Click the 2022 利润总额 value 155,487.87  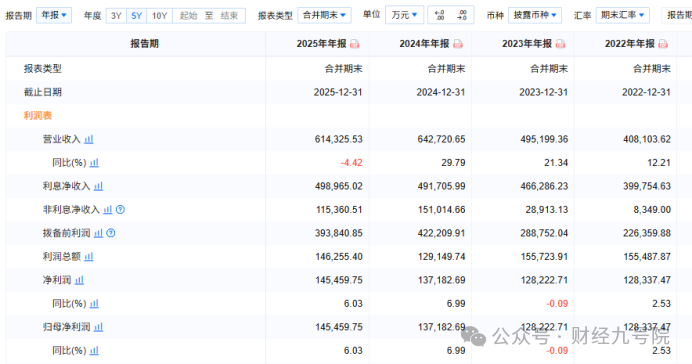click(x=647, y=257)
